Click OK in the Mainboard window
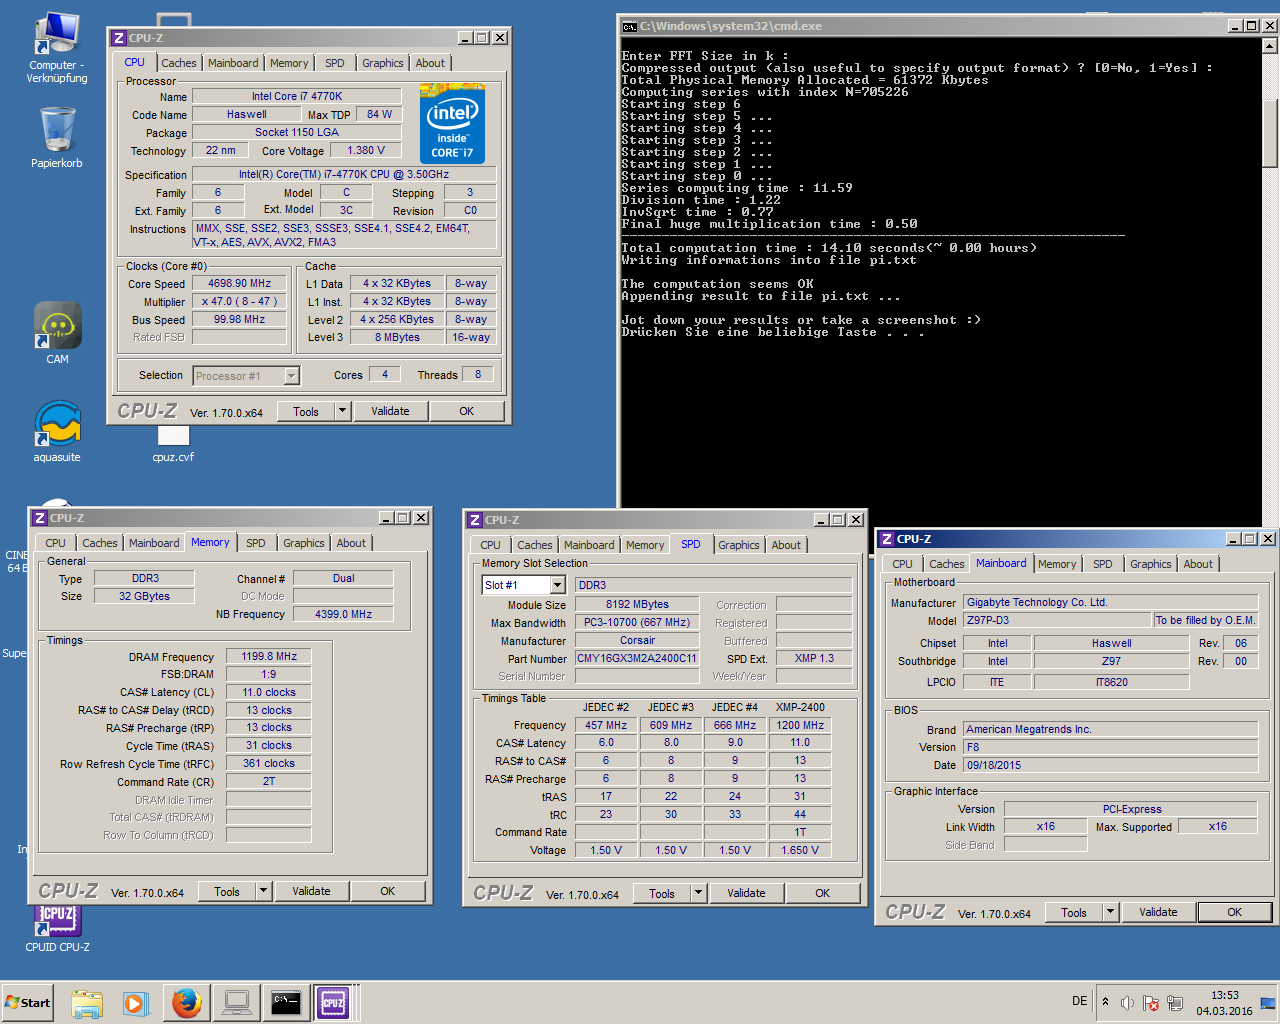 [x=1235, y=912]
